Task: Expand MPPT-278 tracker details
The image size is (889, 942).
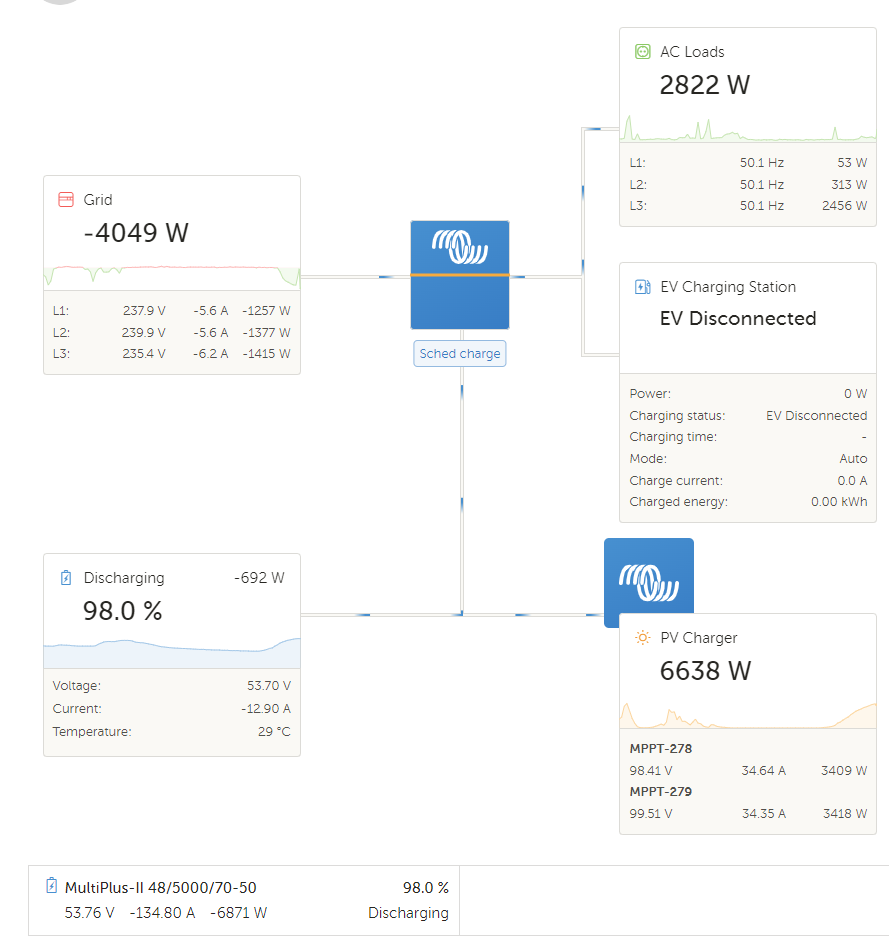Action: click(661, 748)
